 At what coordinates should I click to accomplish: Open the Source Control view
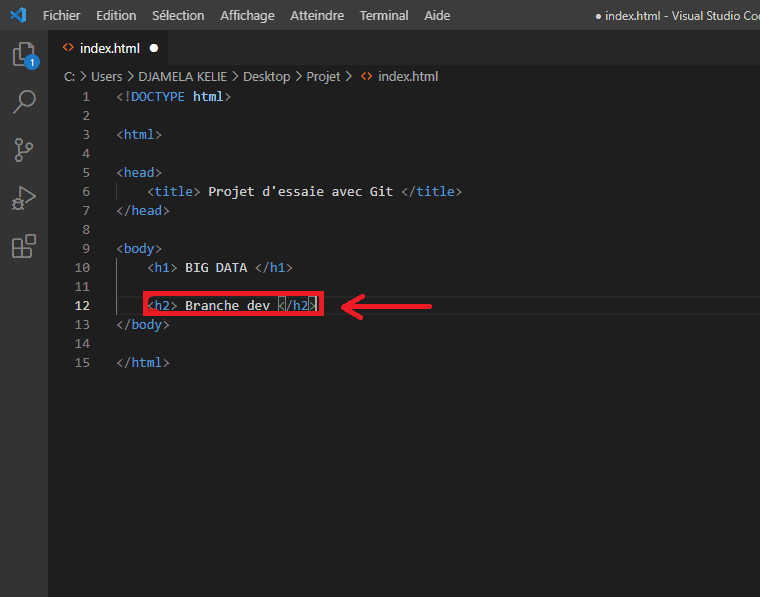pyautogui.click(x=24, y=150)
